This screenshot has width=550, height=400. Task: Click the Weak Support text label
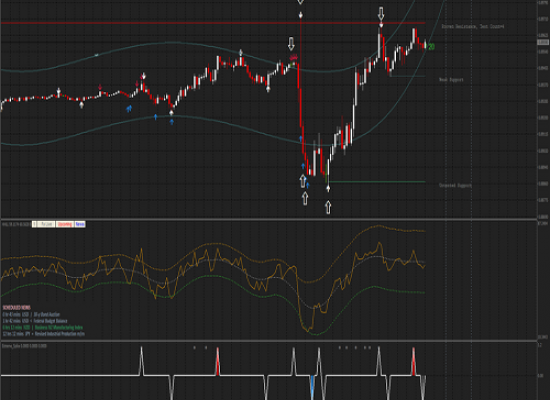(451, 80)
